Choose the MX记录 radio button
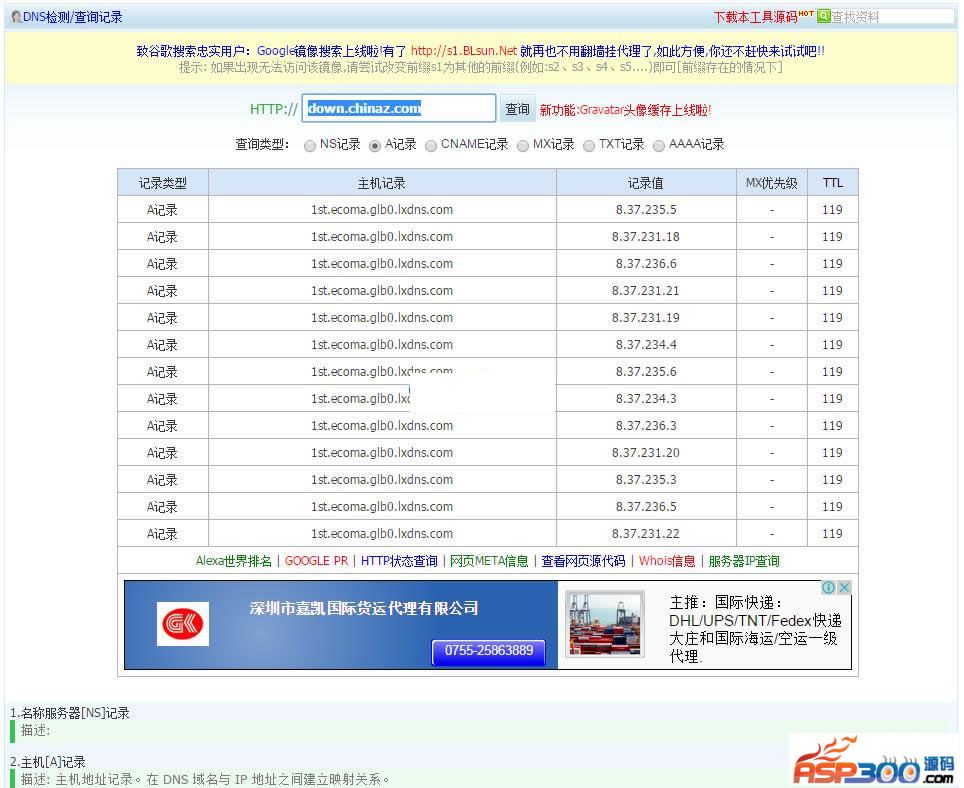This screenshot has width=964, height=788. pyautogui.click(x=523, y=145)
